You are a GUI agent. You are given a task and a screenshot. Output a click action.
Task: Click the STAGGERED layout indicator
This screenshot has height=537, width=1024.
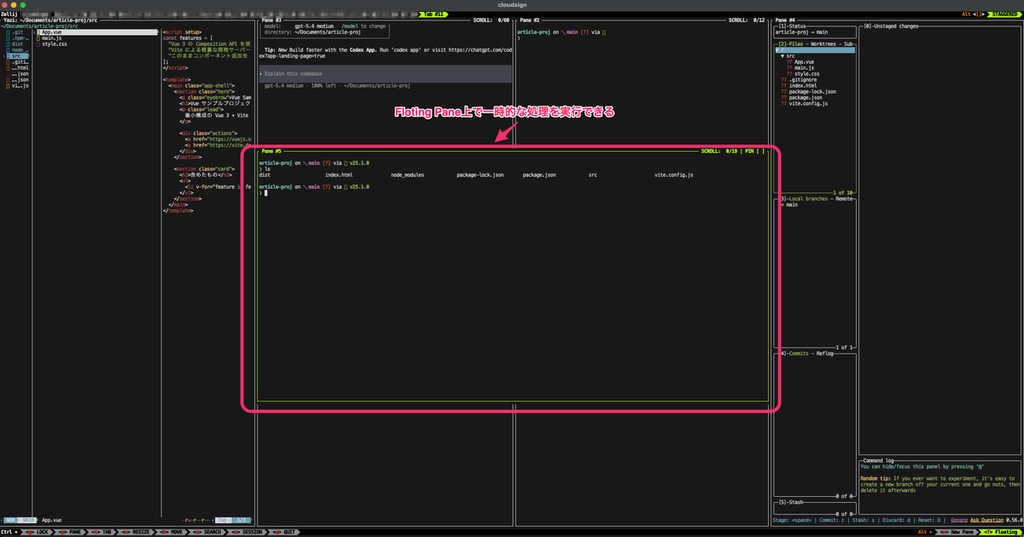pos(1004,14)
